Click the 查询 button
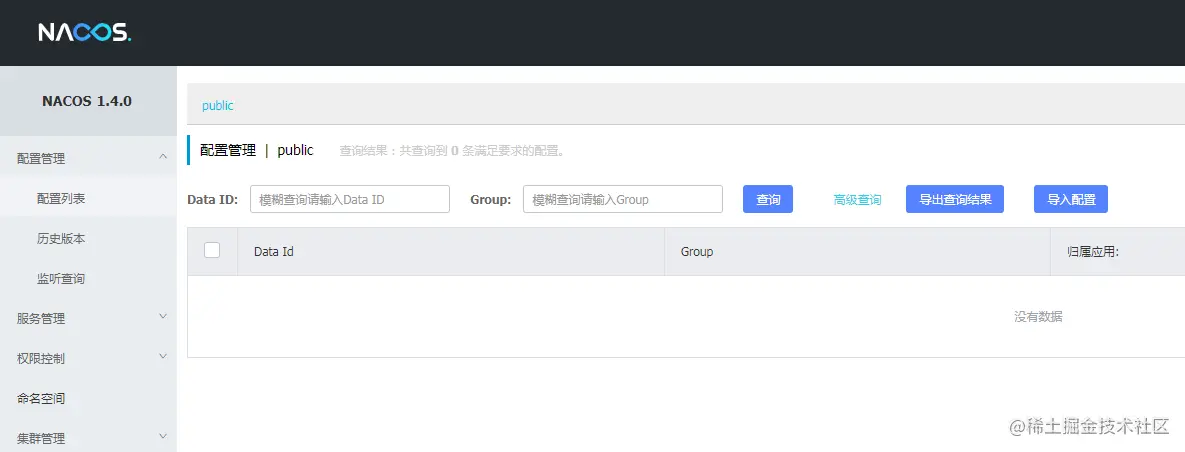 coord(768,200)
